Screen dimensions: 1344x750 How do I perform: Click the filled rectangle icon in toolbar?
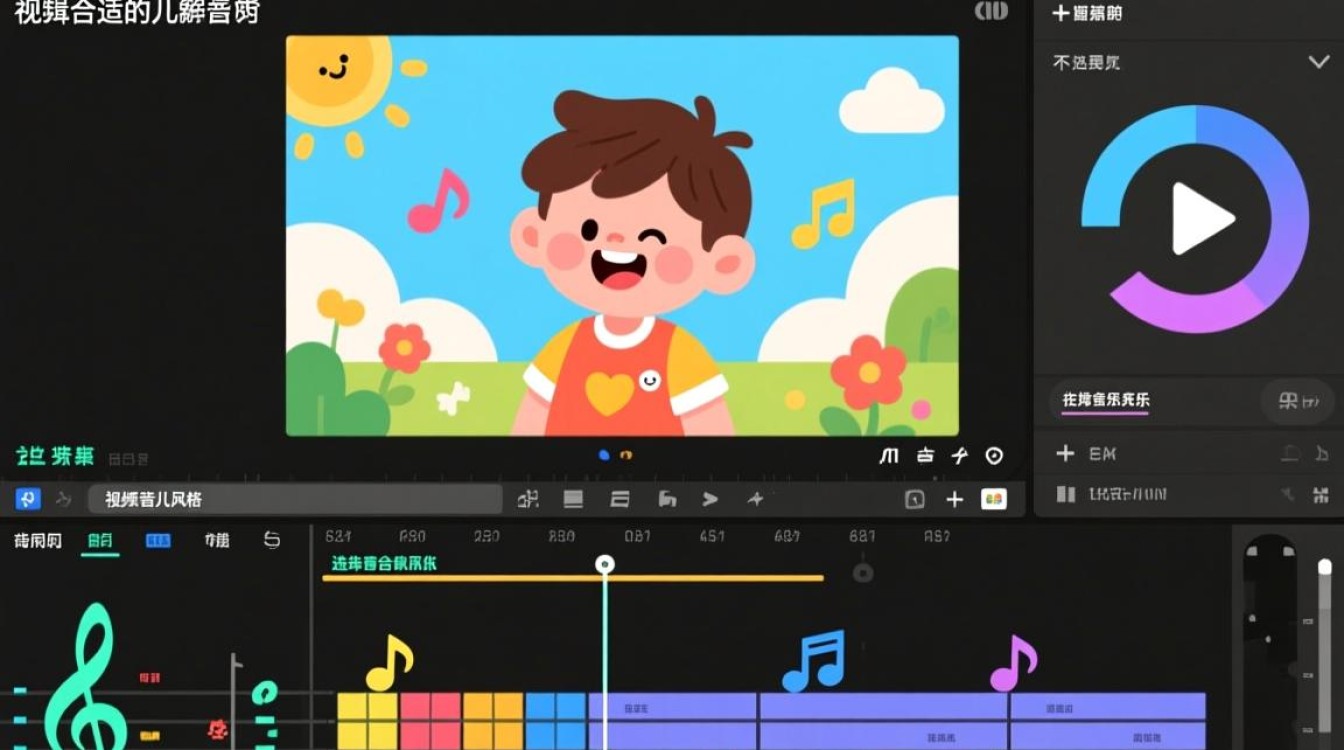(573, 499)
